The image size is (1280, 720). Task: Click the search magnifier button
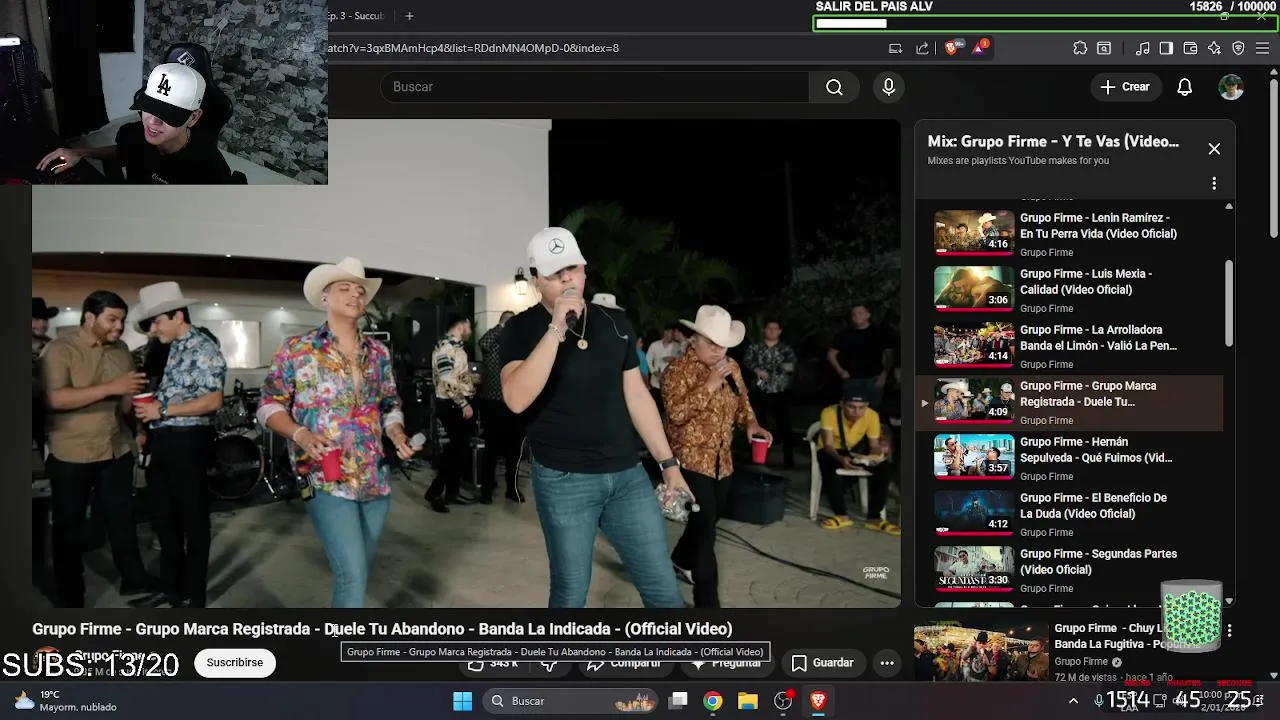834,87
